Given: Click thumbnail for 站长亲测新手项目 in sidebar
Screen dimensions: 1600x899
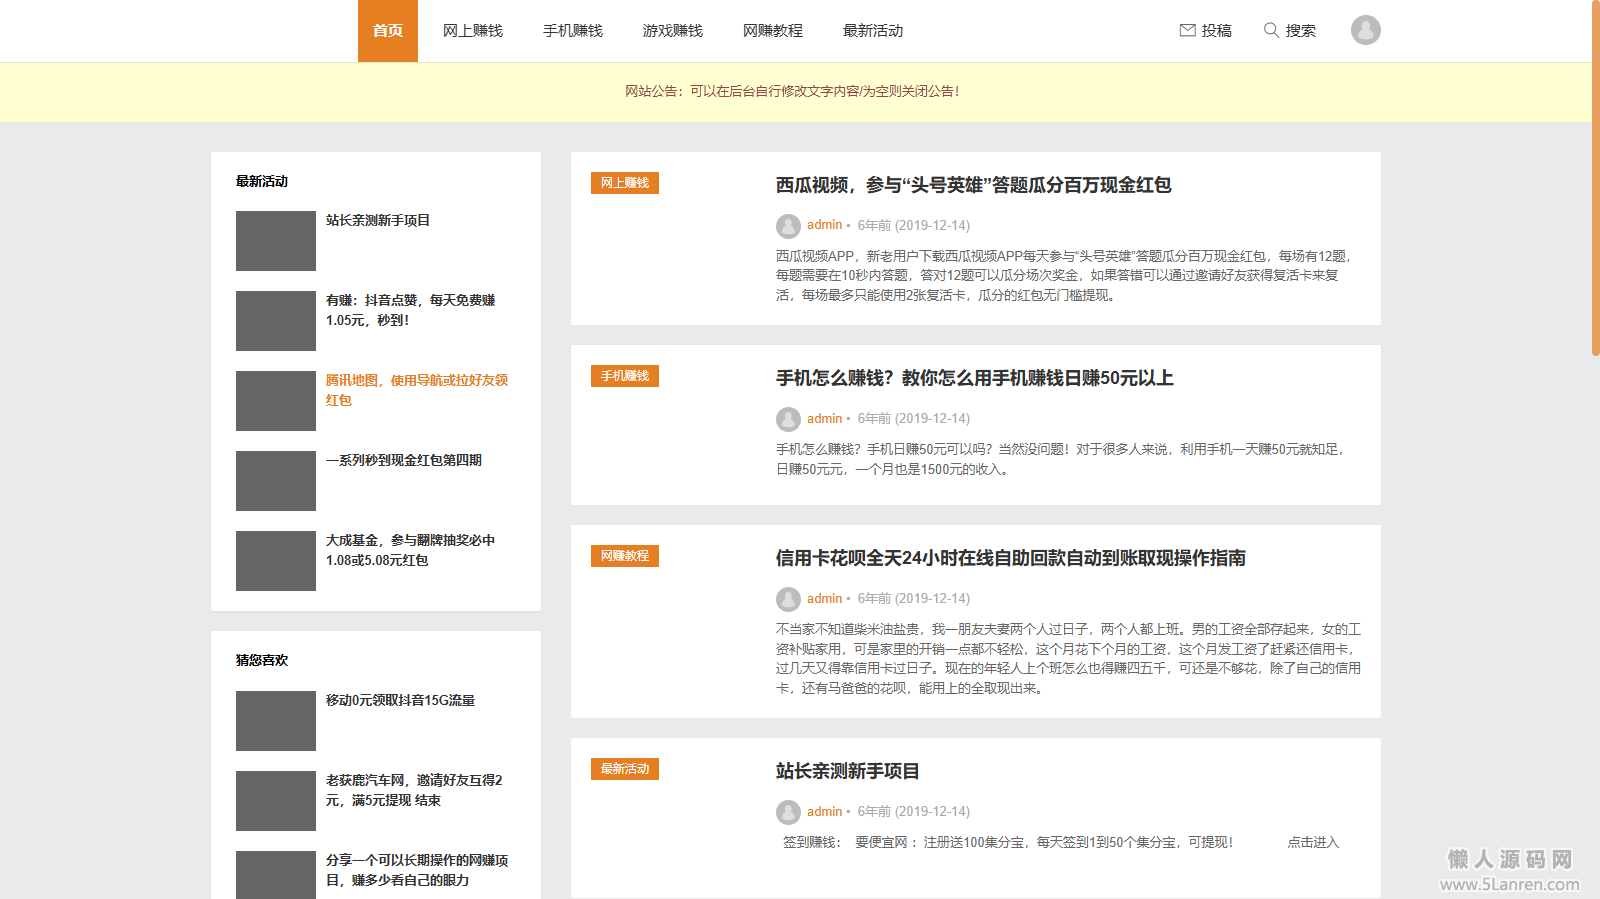Looking at the screenshot, I should [276, 241].
